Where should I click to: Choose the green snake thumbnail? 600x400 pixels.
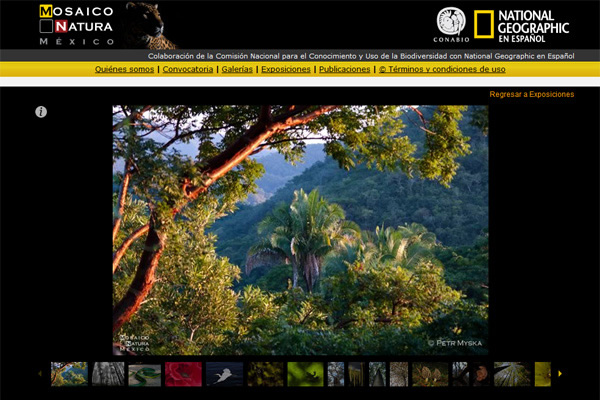point(144,374)
